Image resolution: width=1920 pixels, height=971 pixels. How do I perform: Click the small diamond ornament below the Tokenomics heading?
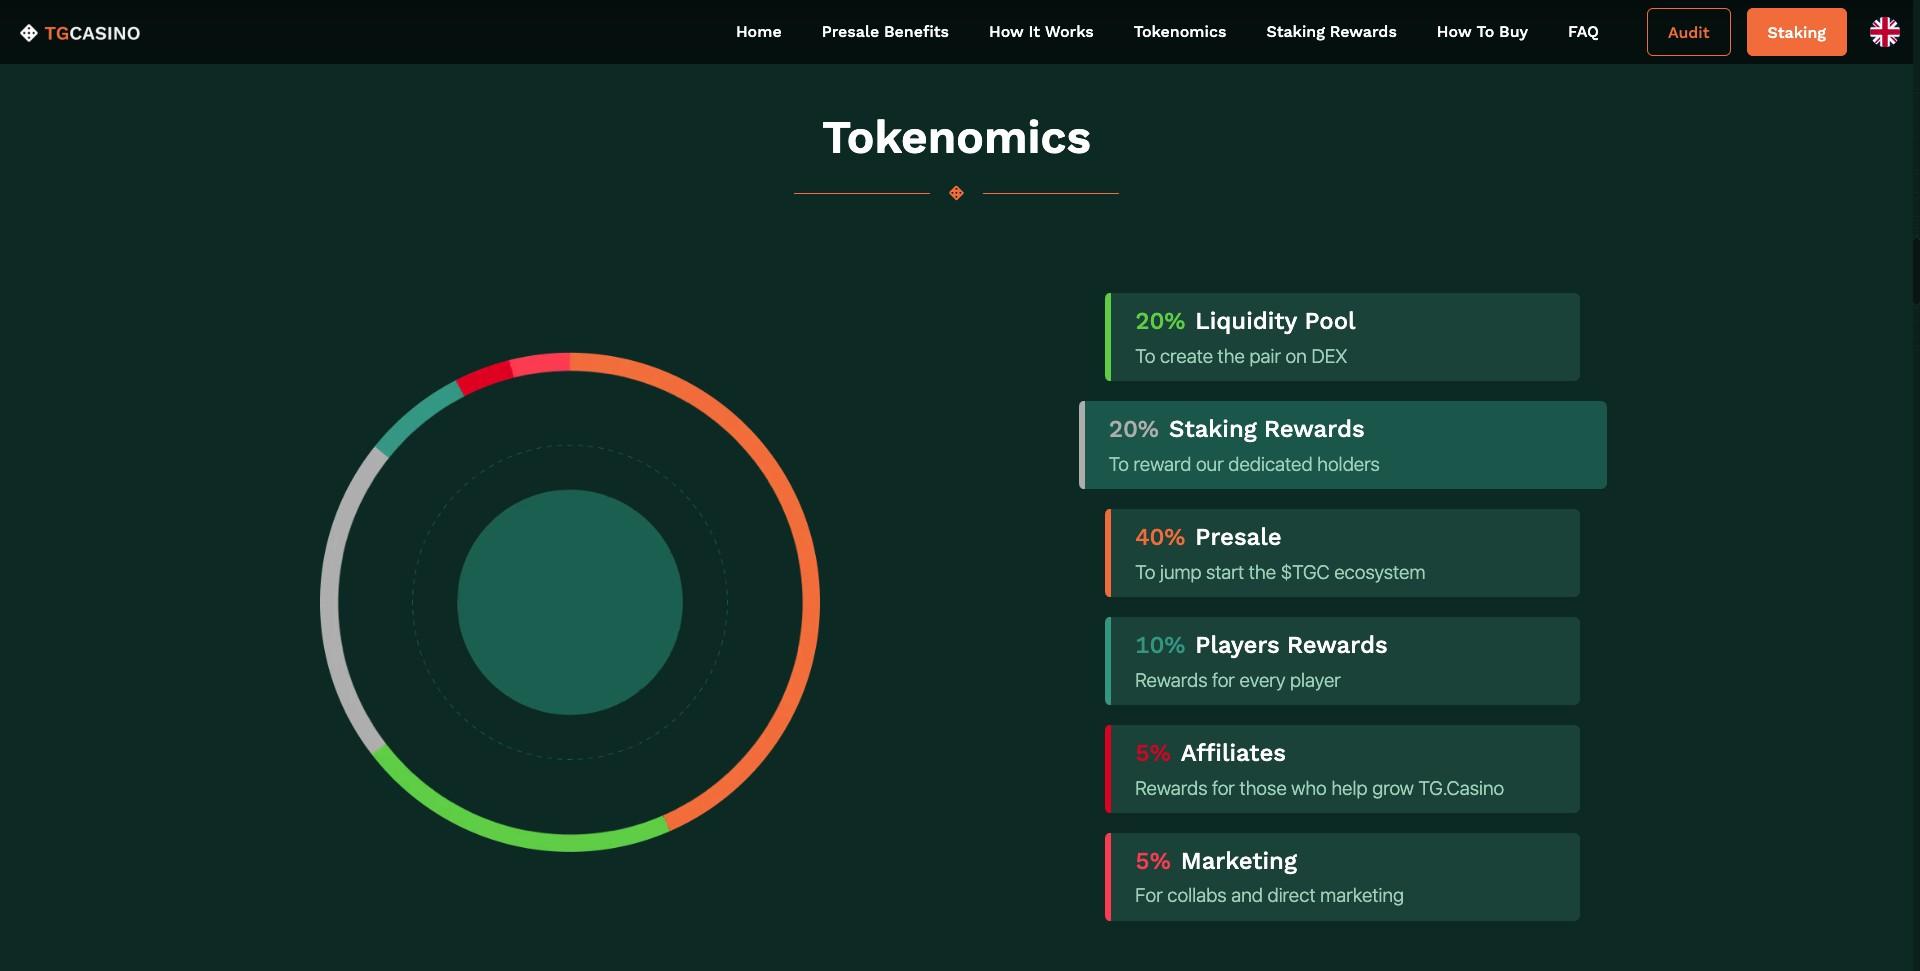click(x=956, y=193)
